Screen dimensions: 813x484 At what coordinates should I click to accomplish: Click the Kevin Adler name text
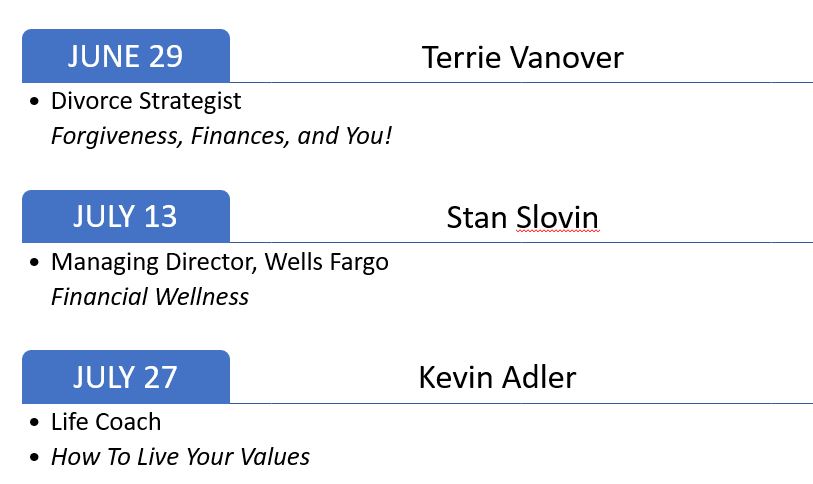pyautogui.click(x=497, y=377)
